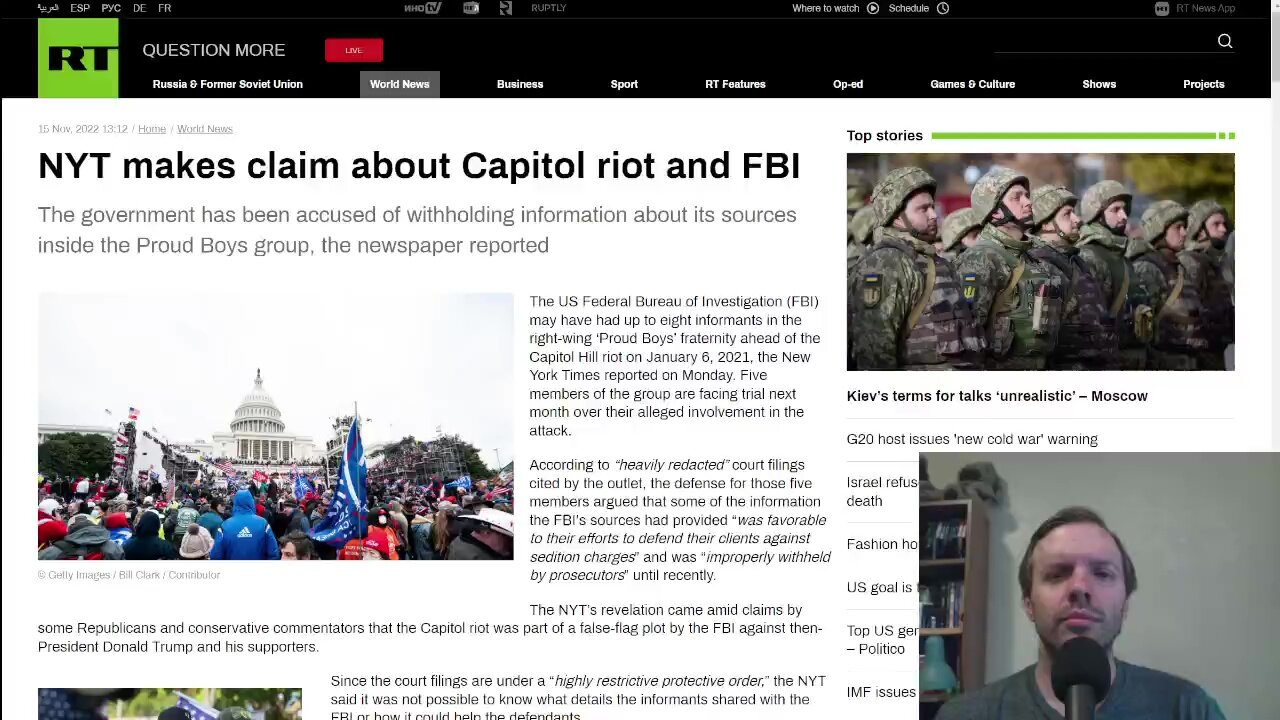Open the Schedule link
This screenshot has width=1280, height=720.
pos(909,8)
